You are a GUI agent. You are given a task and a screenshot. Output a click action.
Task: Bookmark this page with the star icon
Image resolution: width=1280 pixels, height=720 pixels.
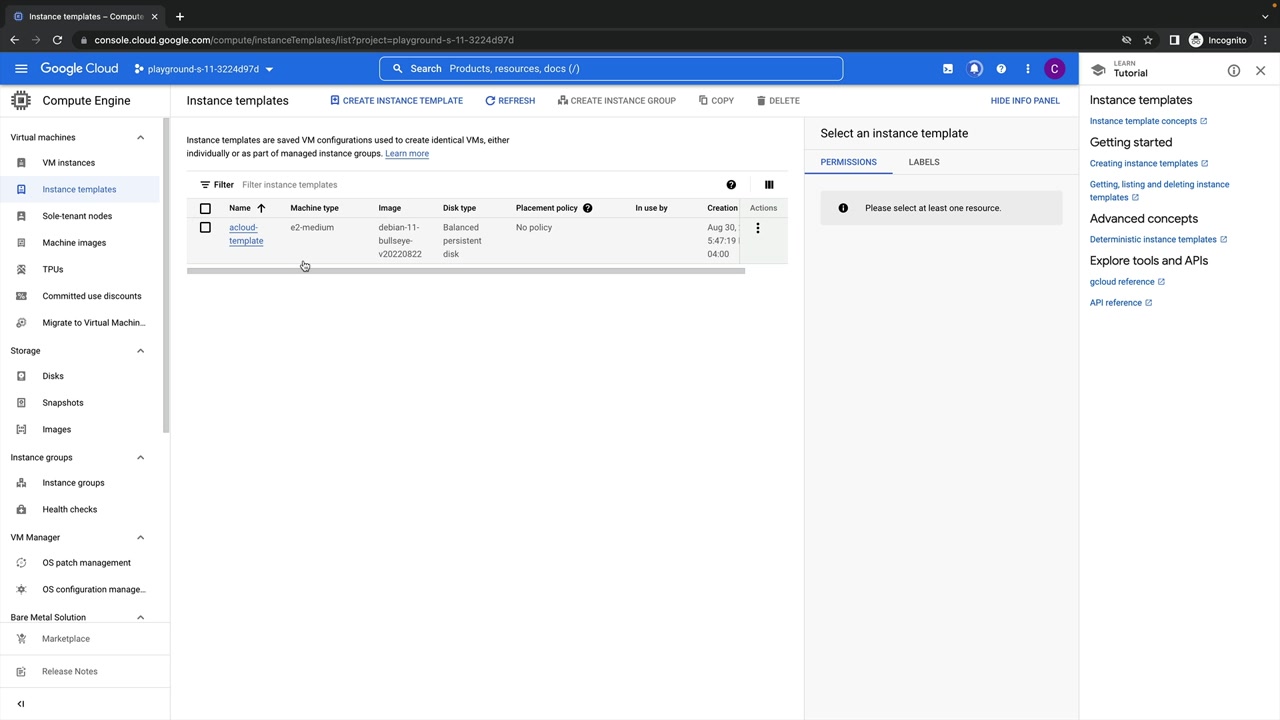tap(1148, 40)
